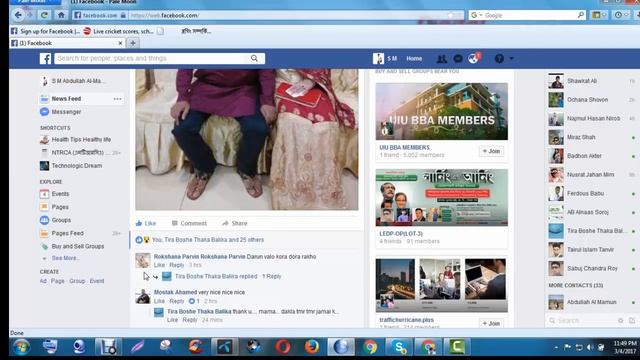Open News Feed options ellipsis
The width and height of the screenshot is (640, 360).
[118, 99]
